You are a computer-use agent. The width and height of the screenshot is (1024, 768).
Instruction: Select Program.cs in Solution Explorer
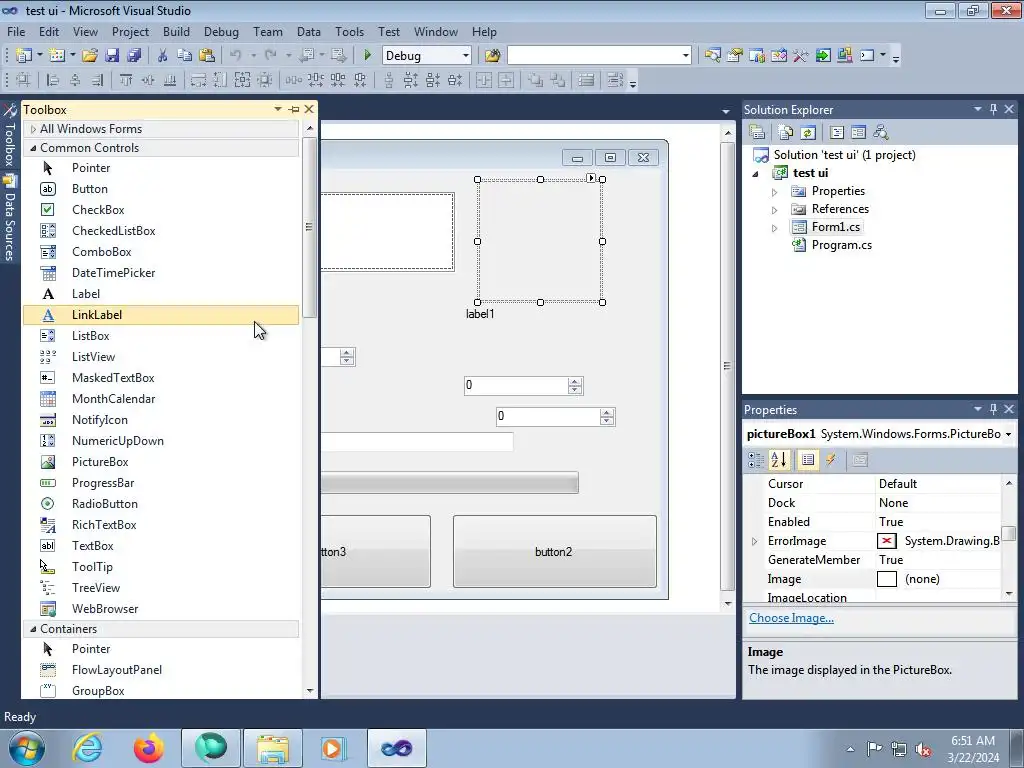tap(841, 245)
